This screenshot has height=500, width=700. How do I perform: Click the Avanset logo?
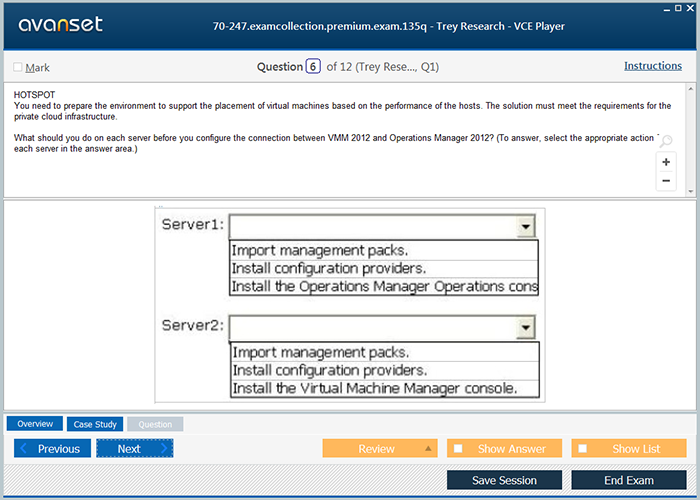pos(58,25)
